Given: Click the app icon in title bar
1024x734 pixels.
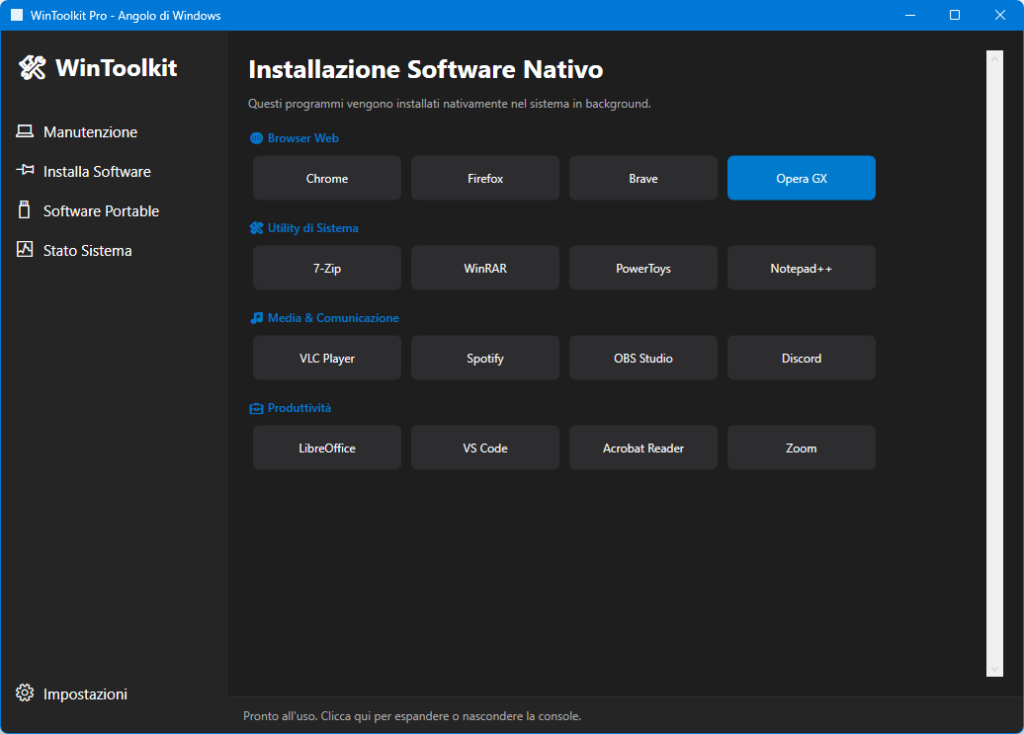Looking at the screenshot, I should click(x=17, y=15).
